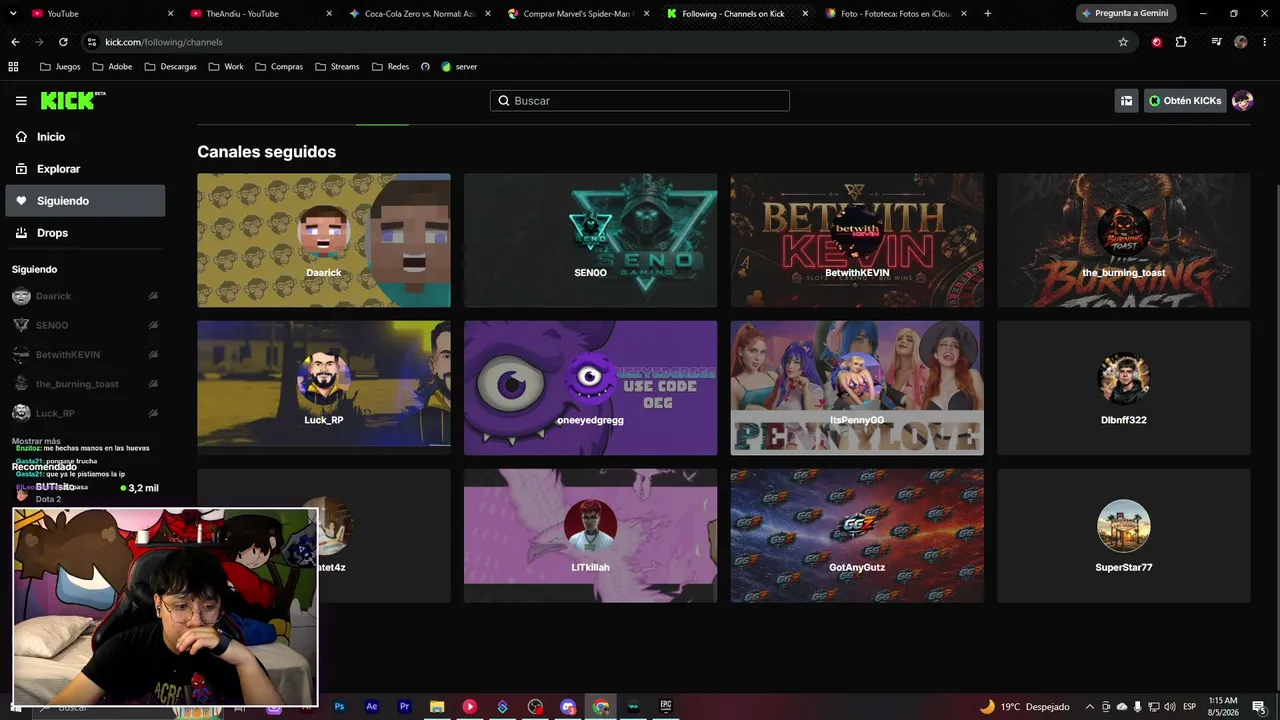Launch Photoshop from the taskbar

340,707
